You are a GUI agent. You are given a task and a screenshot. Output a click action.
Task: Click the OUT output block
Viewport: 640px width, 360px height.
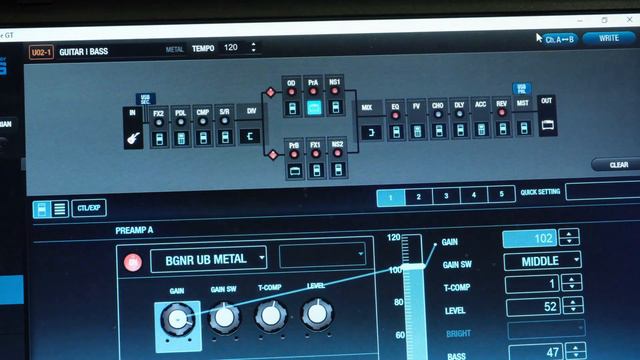(x=547, y=116)
